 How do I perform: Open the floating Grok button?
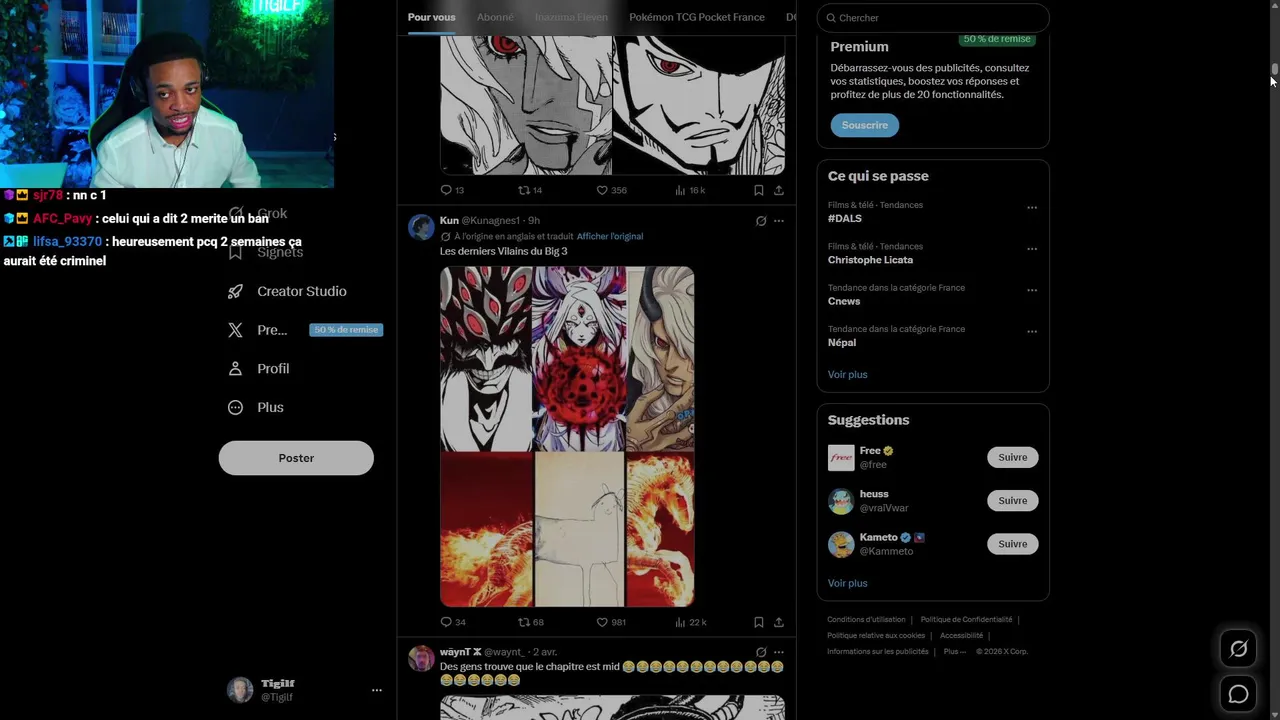[x=1238, y=649]
